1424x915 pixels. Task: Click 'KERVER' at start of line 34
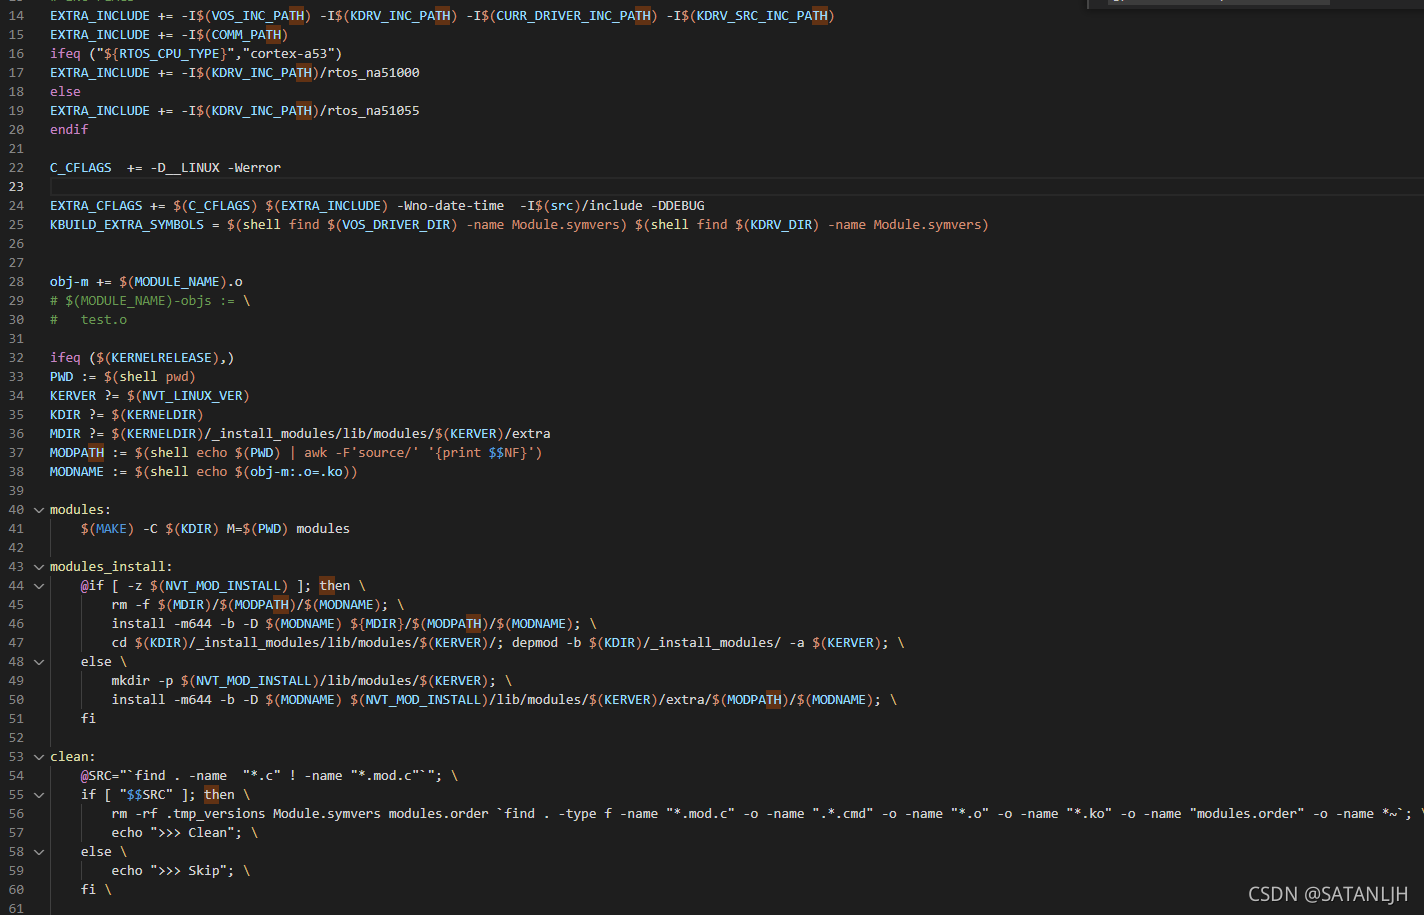click(73, 396)
